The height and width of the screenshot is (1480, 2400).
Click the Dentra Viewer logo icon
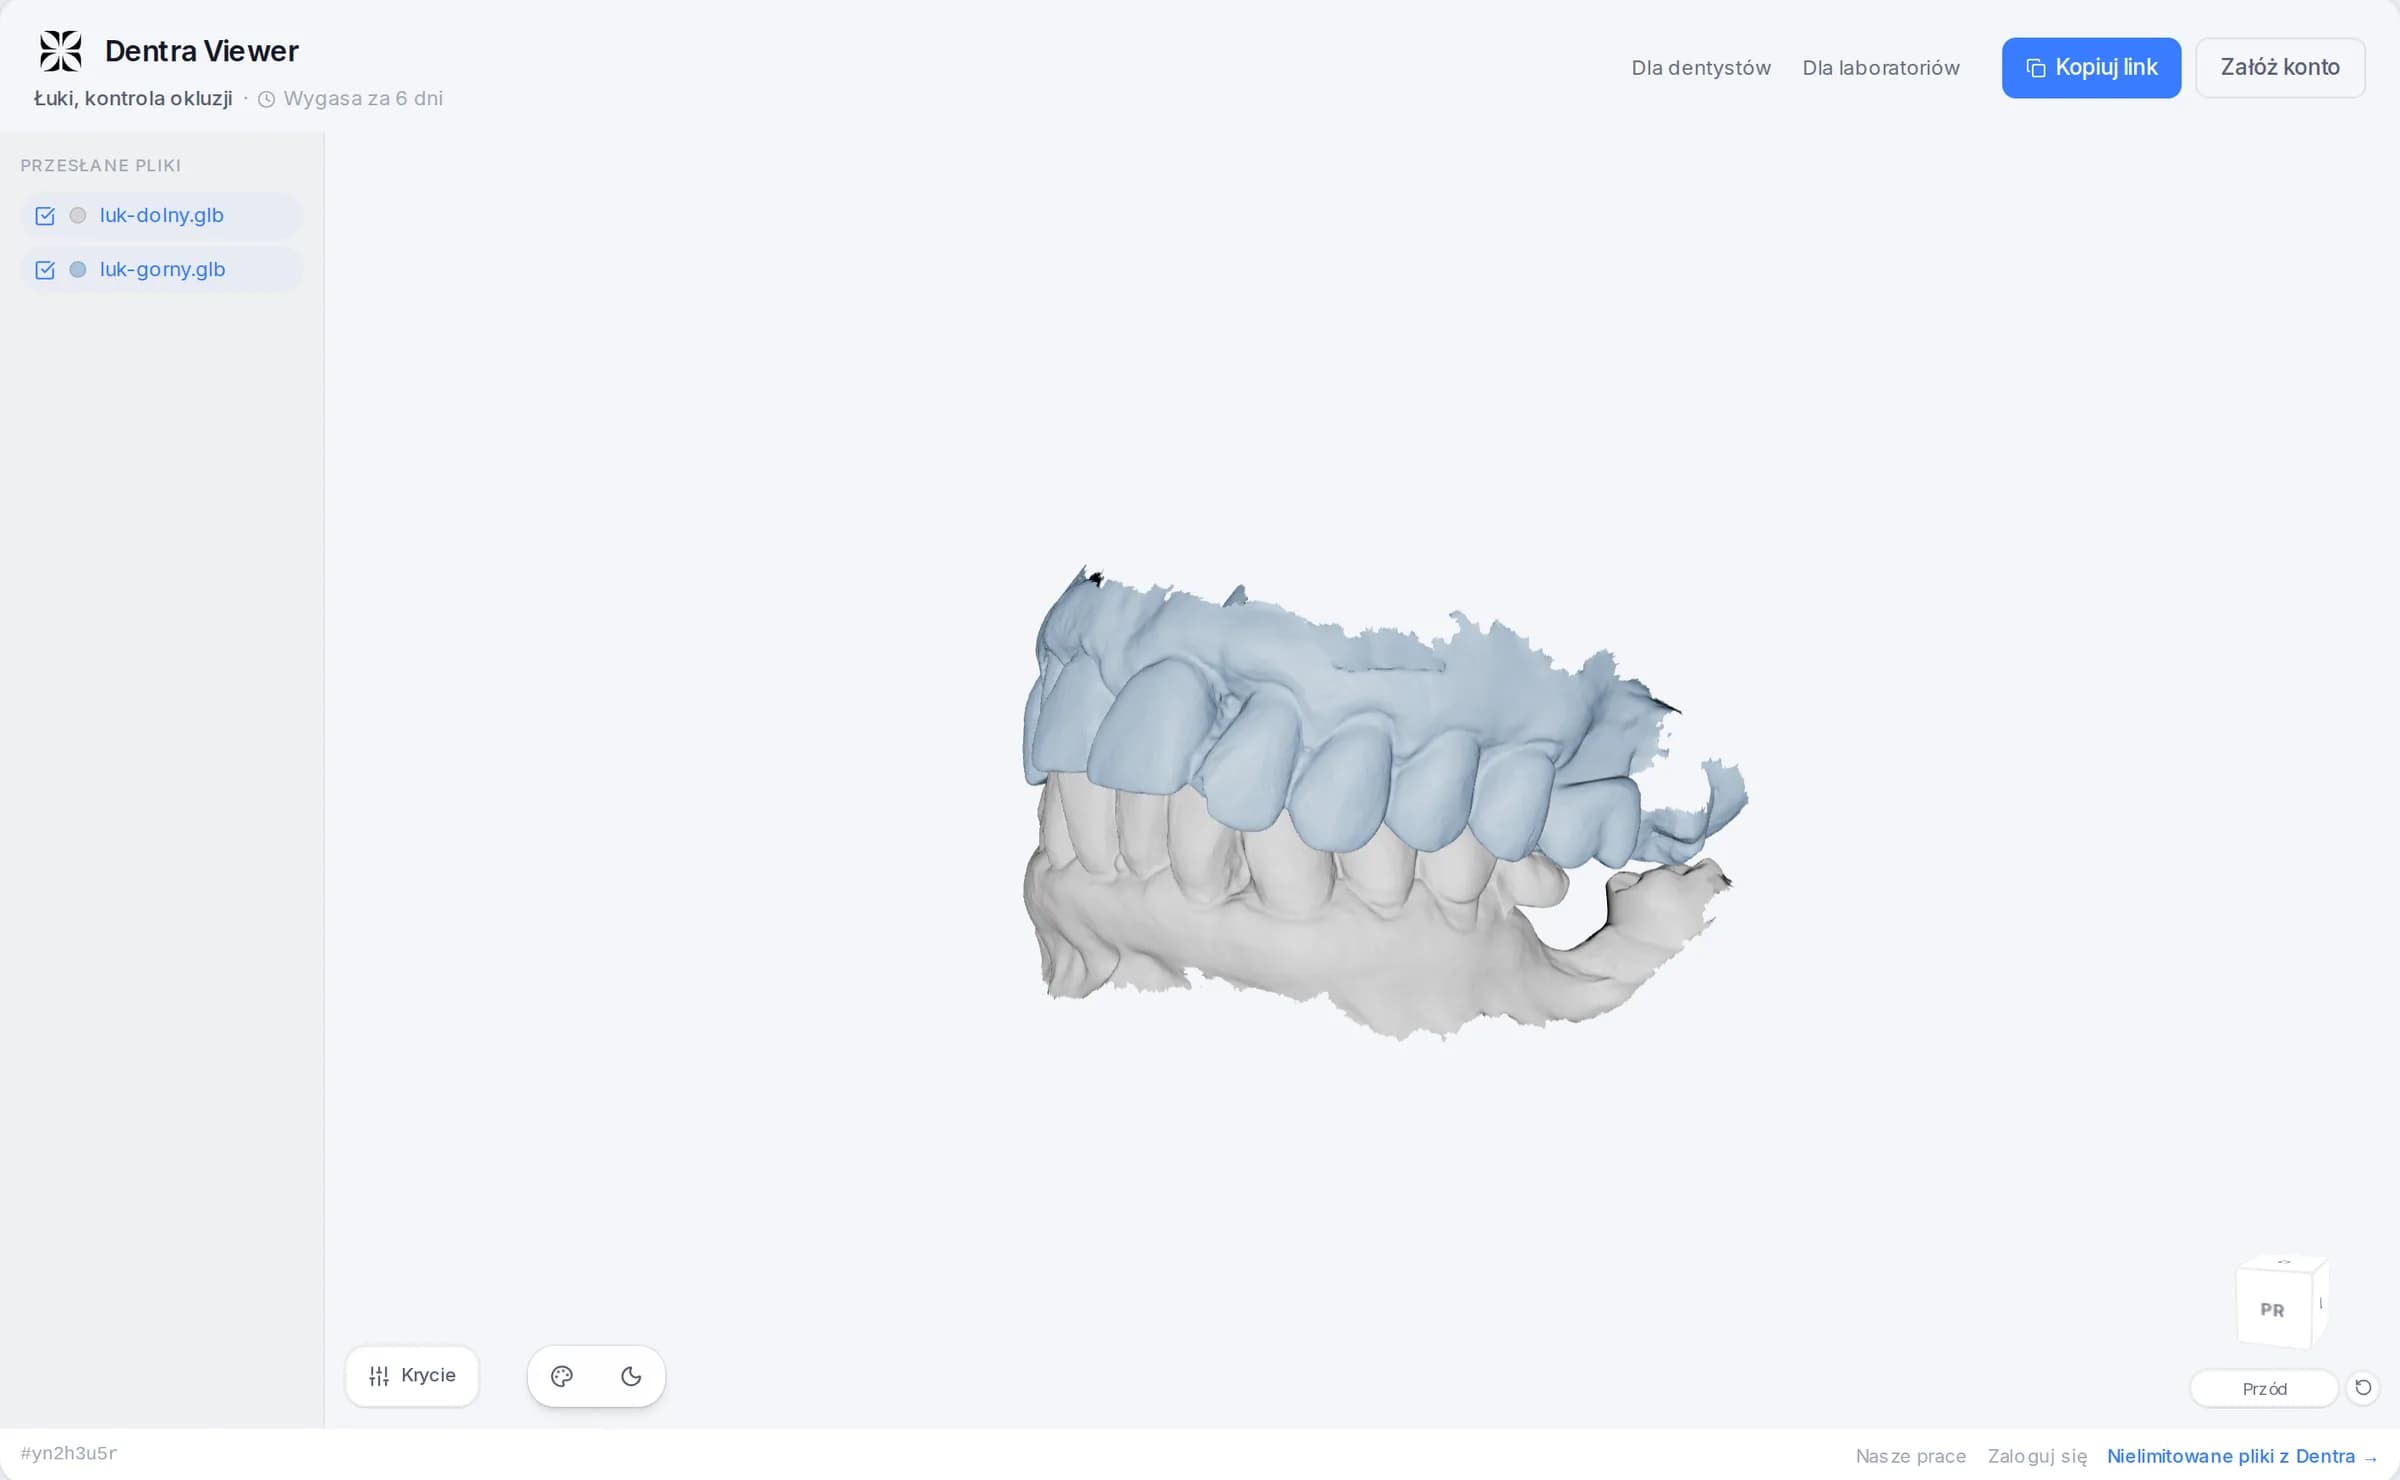coord(60,51)
